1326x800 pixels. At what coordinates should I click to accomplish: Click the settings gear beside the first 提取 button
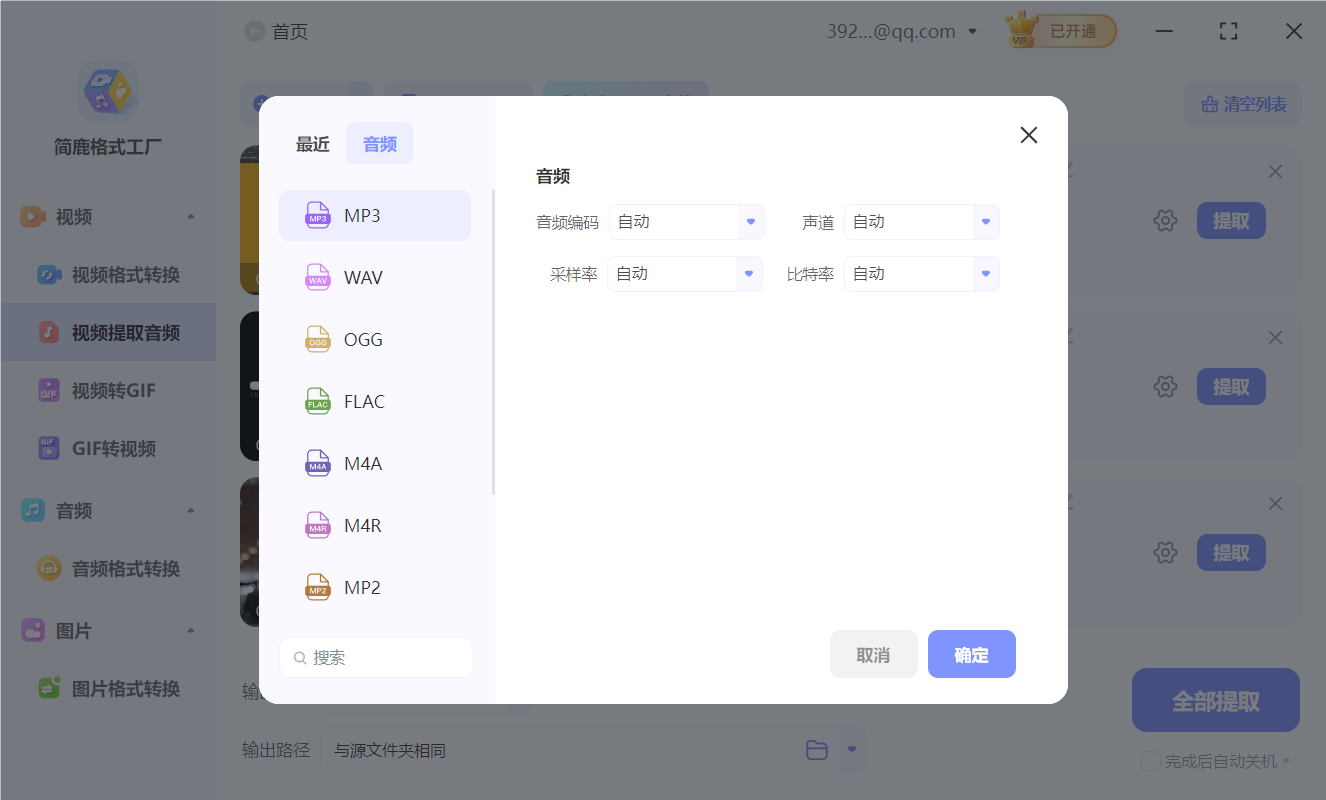tap(1165, 220)
